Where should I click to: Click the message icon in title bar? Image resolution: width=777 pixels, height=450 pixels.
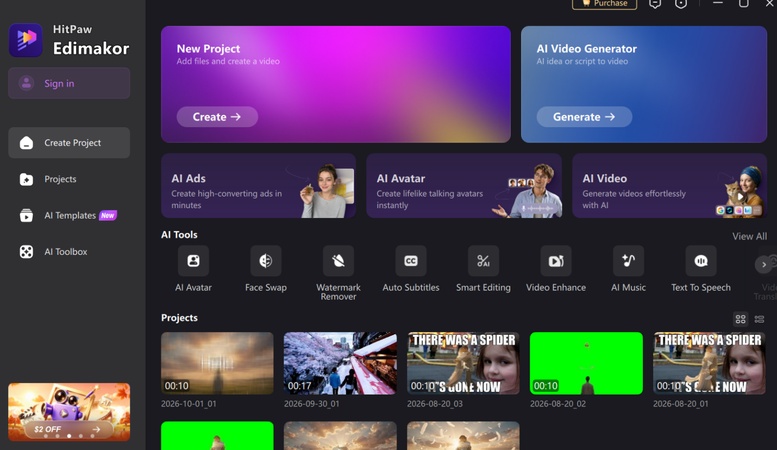tap(655, 3)
